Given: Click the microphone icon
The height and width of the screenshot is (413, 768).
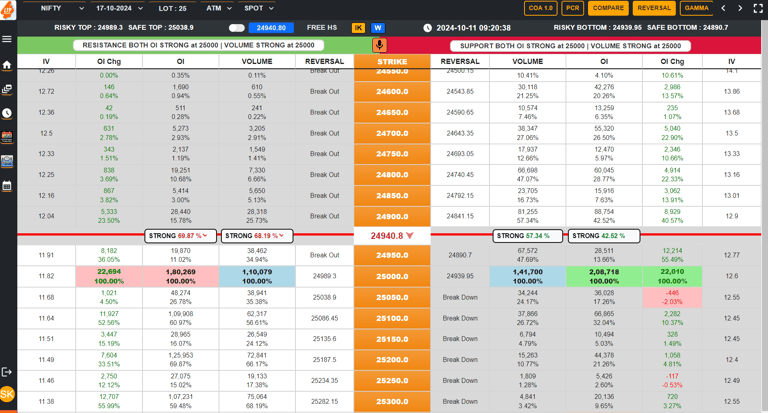Looking at the screenshot, I should point(379,45).
